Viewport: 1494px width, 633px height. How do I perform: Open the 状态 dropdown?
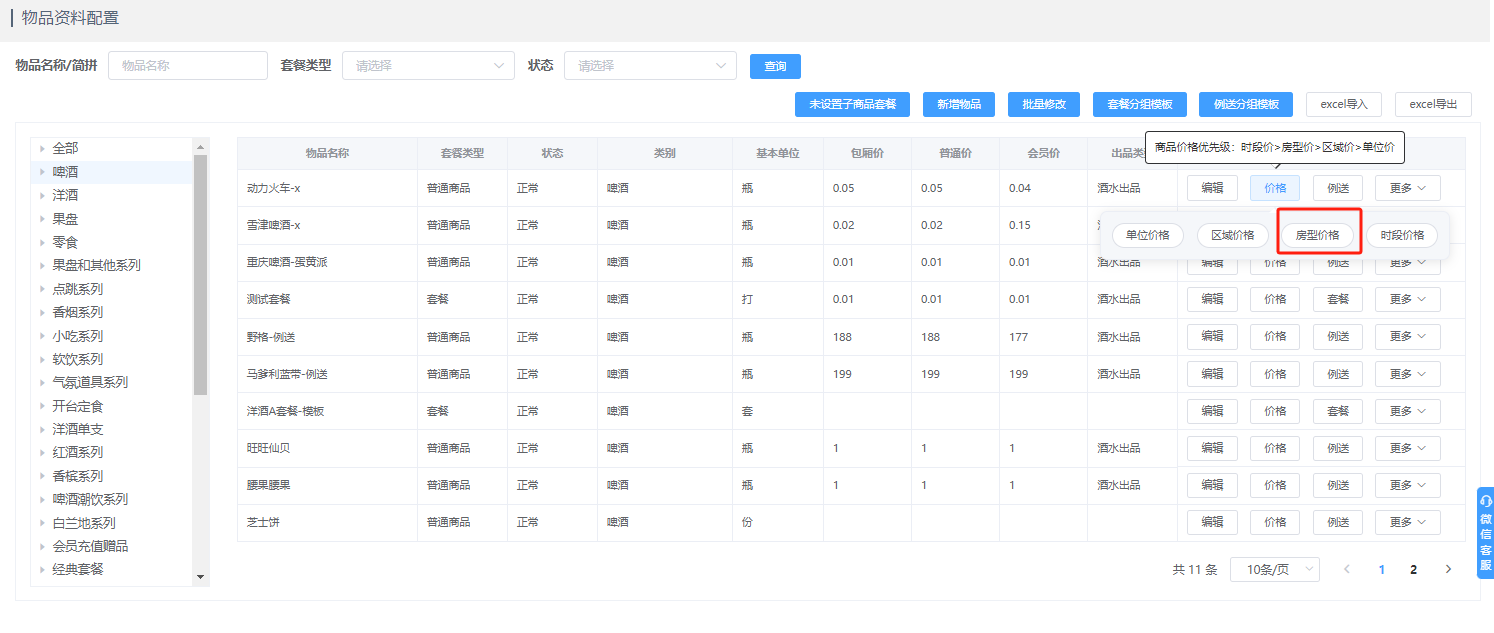click(650, 66)
